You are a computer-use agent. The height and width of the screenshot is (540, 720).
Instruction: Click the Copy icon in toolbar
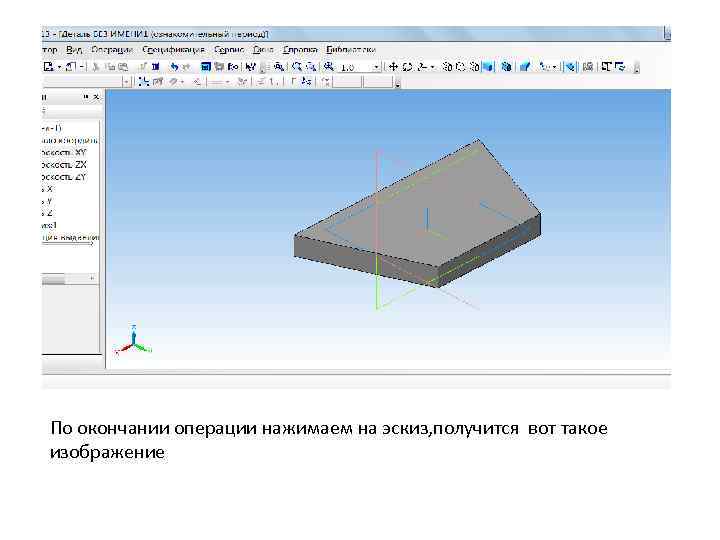(x=110, y=67)
